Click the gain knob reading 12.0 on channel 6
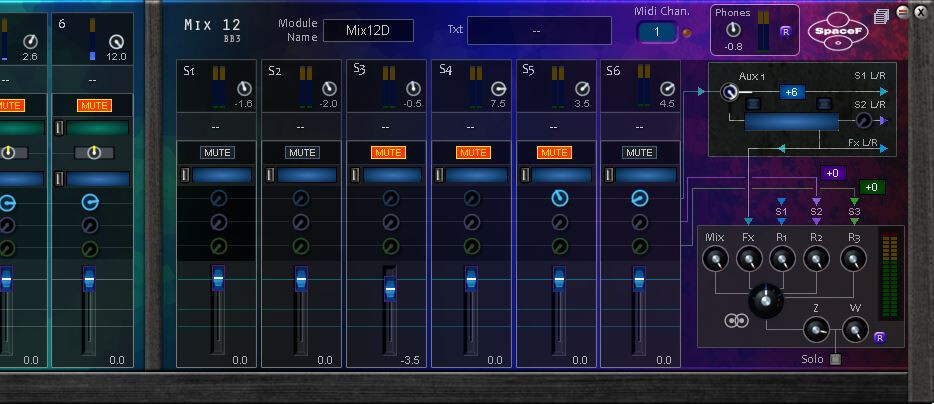This screenshot has width=934, height=404. (116, 42)
